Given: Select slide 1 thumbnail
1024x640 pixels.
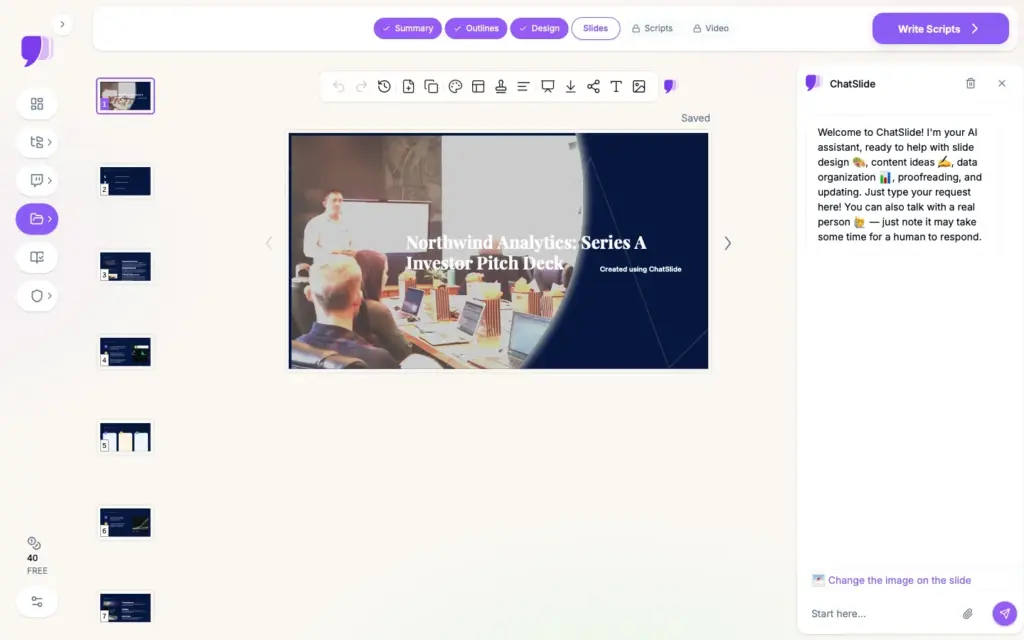Looking at the screenshot, I should coord(125,96).
